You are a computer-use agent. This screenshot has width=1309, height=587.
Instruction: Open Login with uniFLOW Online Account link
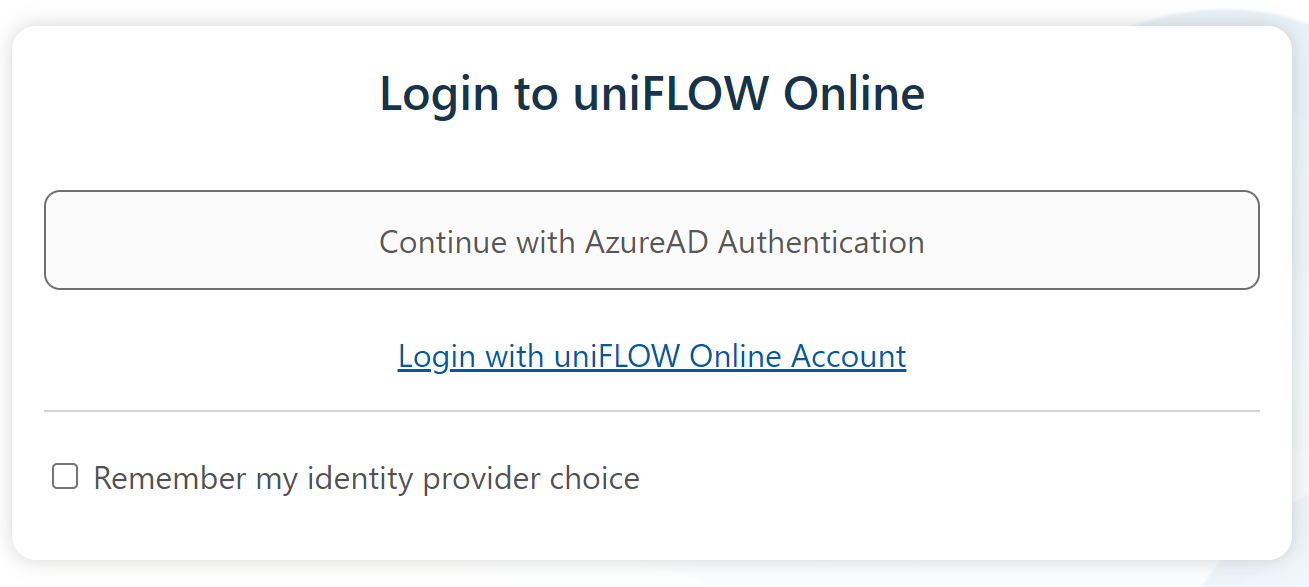click(651, 356)
